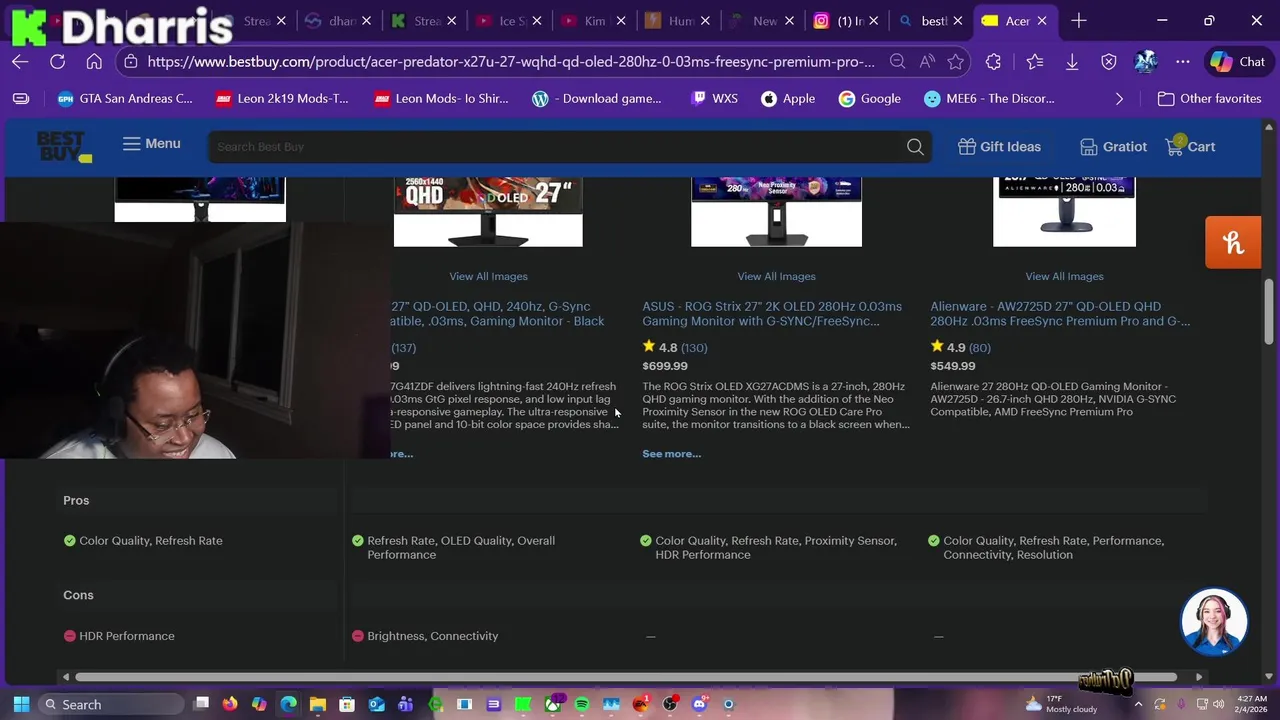Screen dimensions: 1280x720
Task: Open Alienware AW2725D product link
Action: coord(1060,314)
